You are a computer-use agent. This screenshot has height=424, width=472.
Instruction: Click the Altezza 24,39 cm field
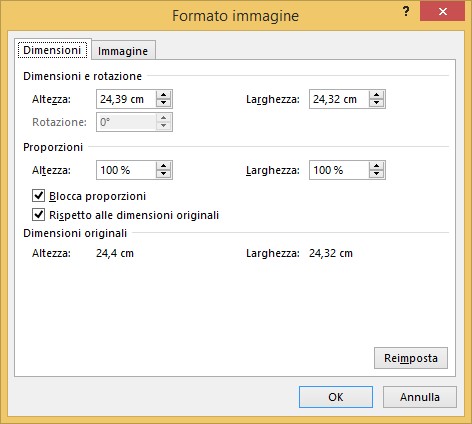coord(126,99)
